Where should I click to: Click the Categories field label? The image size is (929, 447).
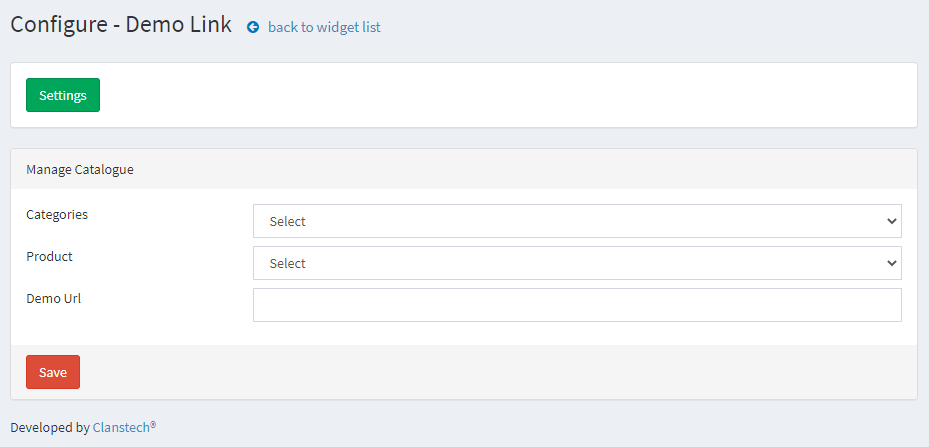coord(57,215)
